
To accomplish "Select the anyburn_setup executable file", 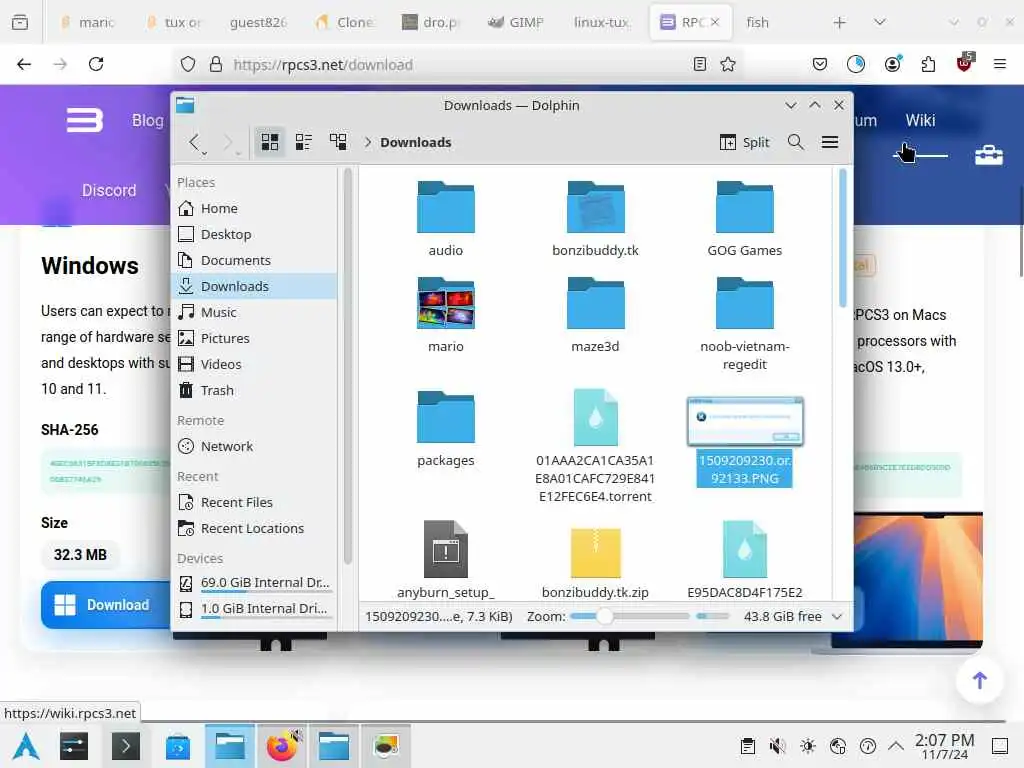I will (x=445, y=560).
